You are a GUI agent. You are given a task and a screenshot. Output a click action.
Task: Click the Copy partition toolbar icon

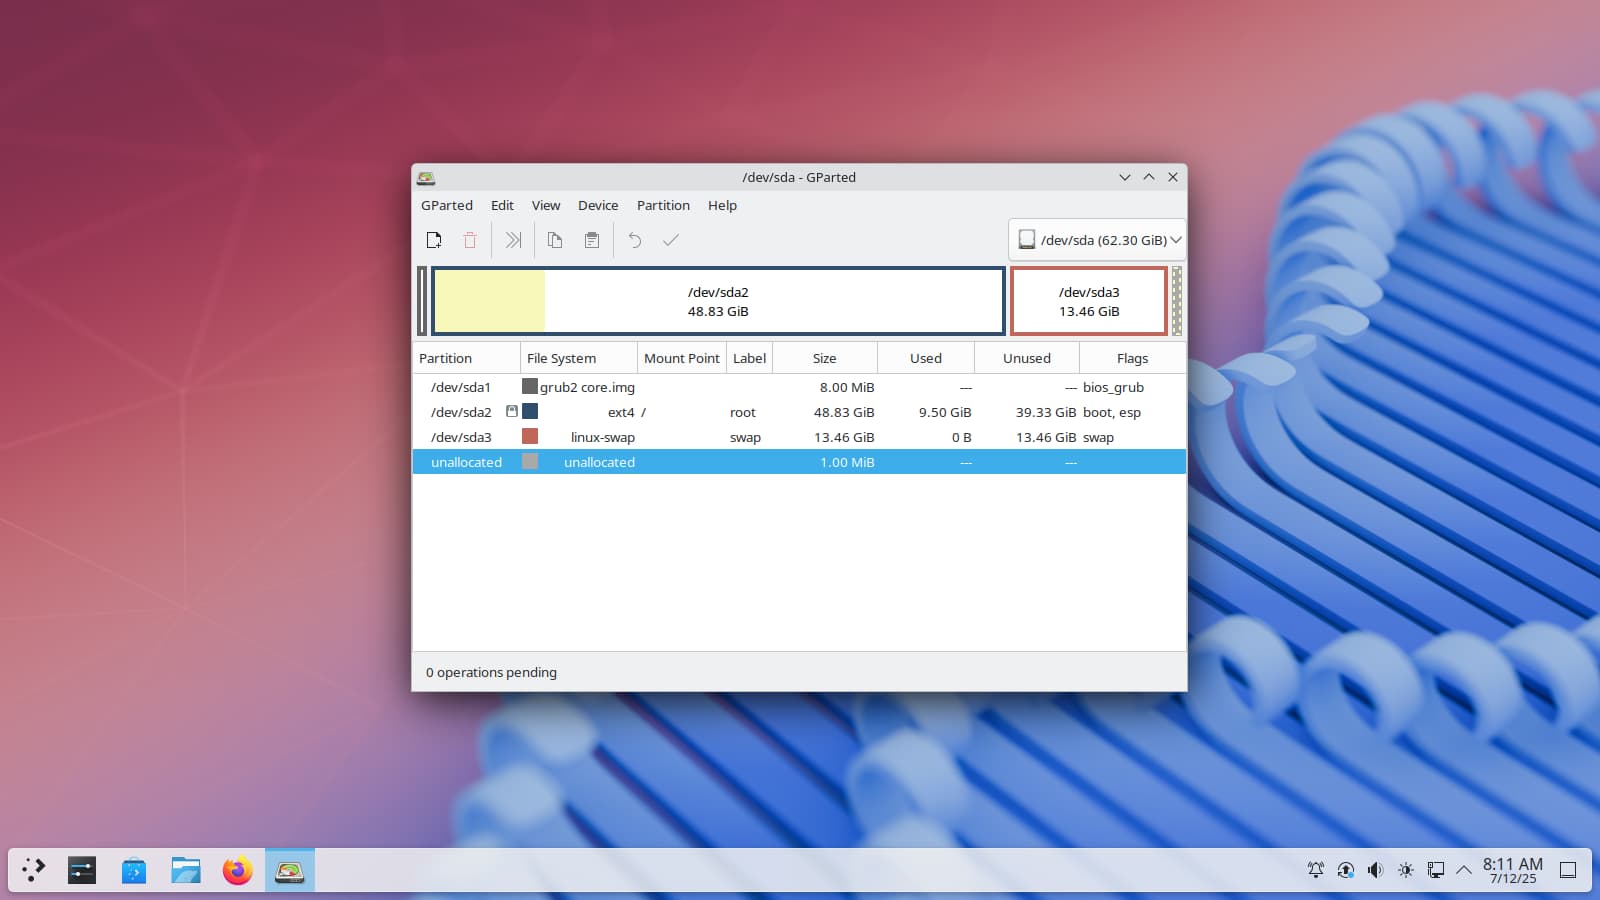click(555, 240)
